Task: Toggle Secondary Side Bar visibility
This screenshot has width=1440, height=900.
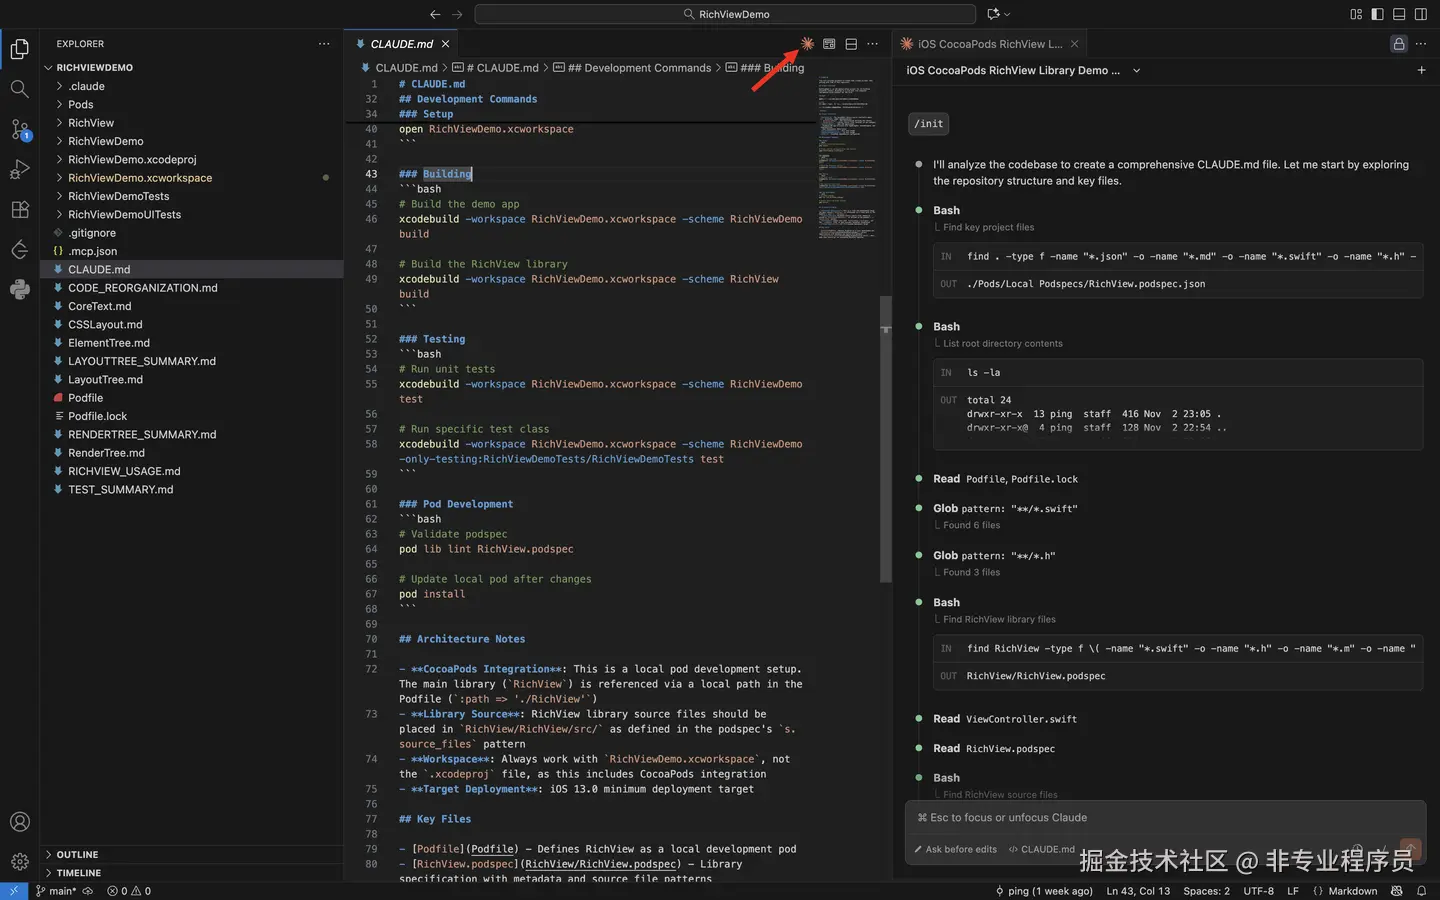Action: (1421, 14)
